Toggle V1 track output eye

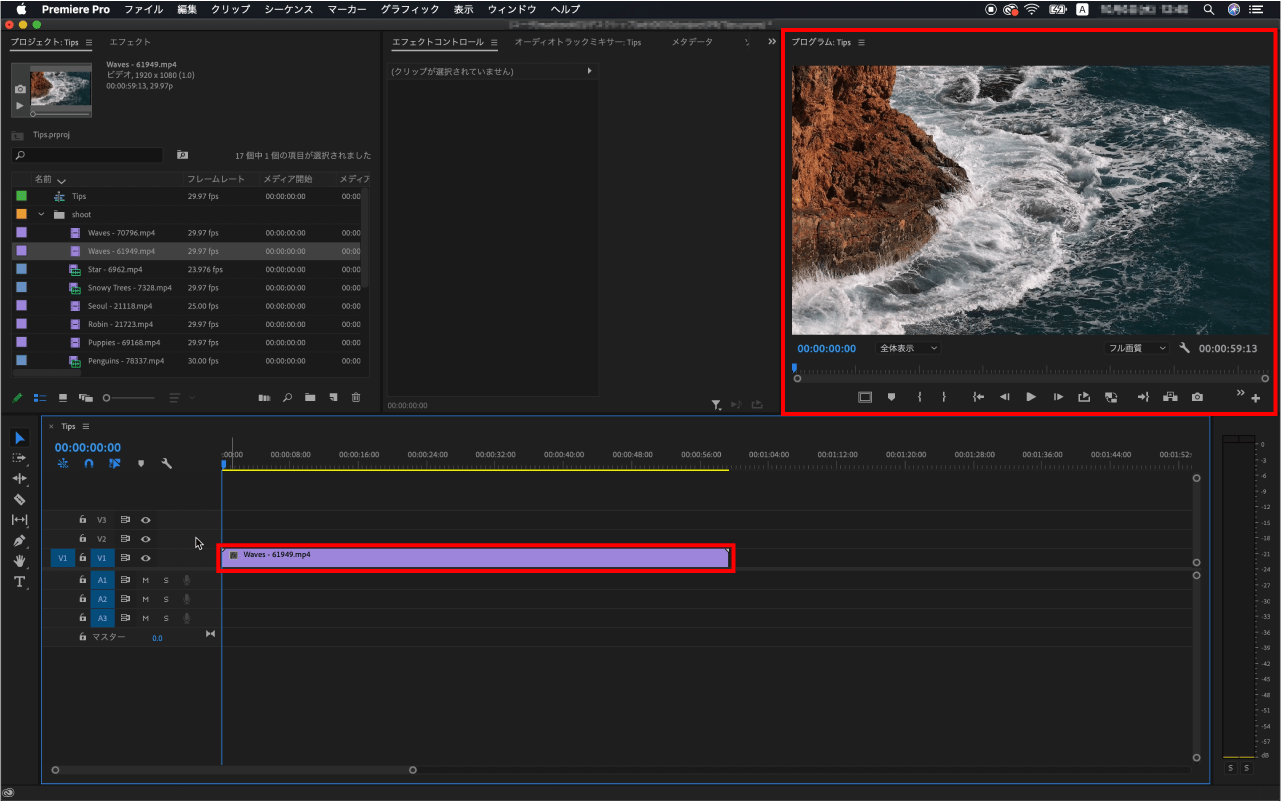coord(146,558)
